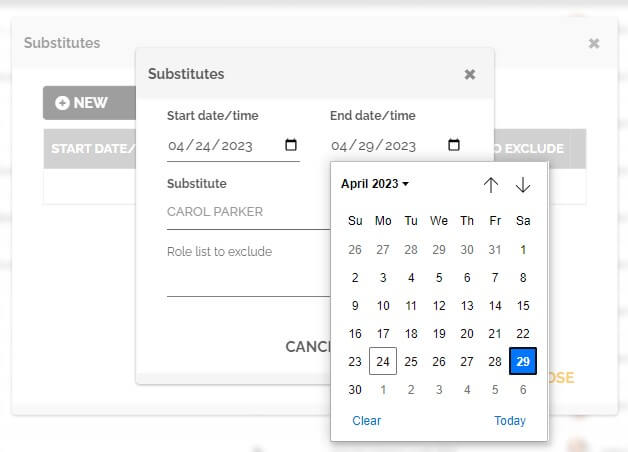Viewport: 628px width, 452px height.
Task: Click Clear in the date picker
Action: coord(366,421)
